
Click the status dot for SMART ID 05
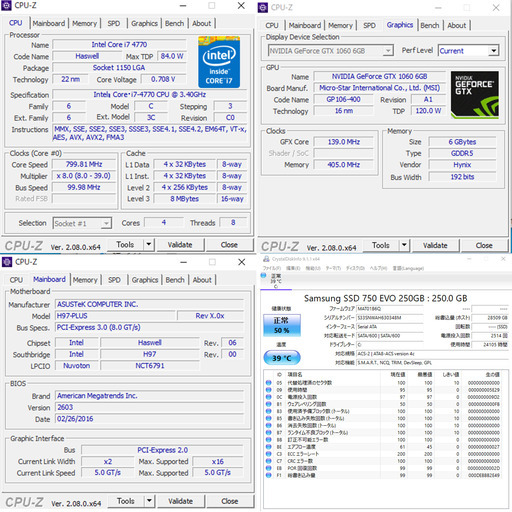point(269,383)
